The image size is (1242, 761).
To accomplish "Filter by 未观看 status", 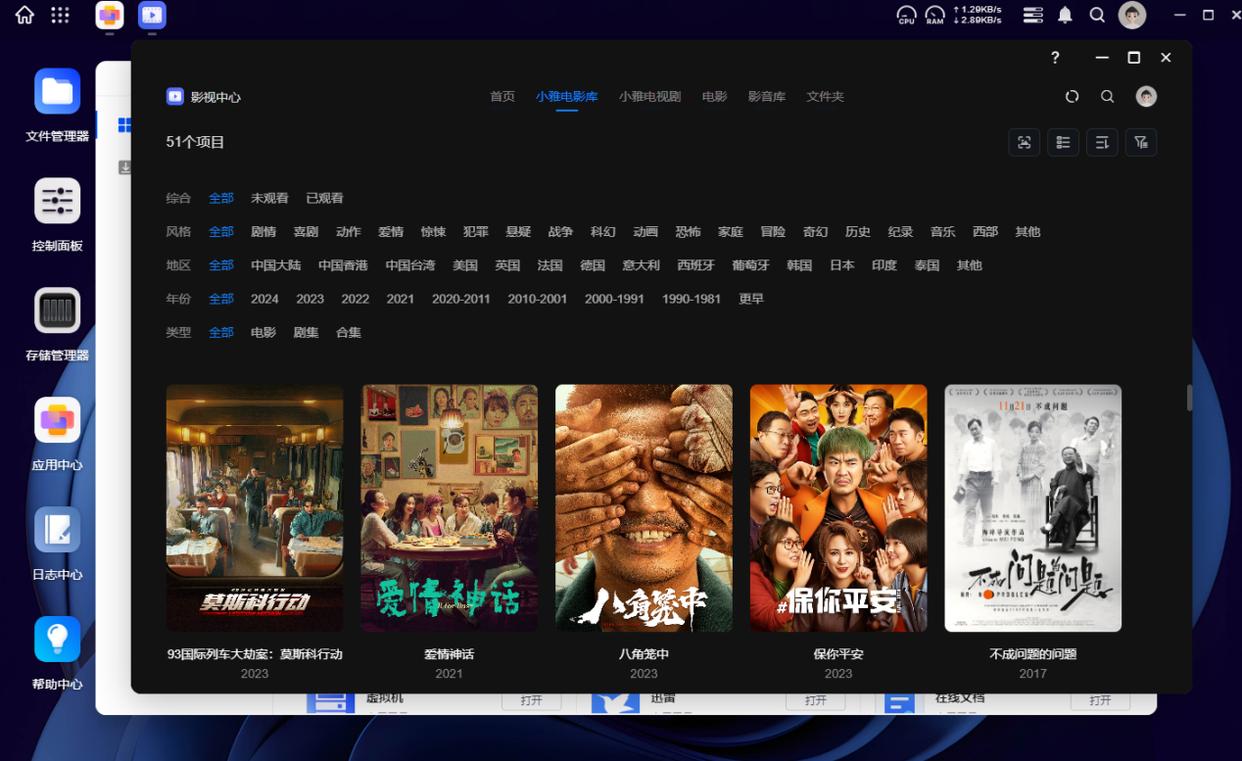I will tap(269, 198).
